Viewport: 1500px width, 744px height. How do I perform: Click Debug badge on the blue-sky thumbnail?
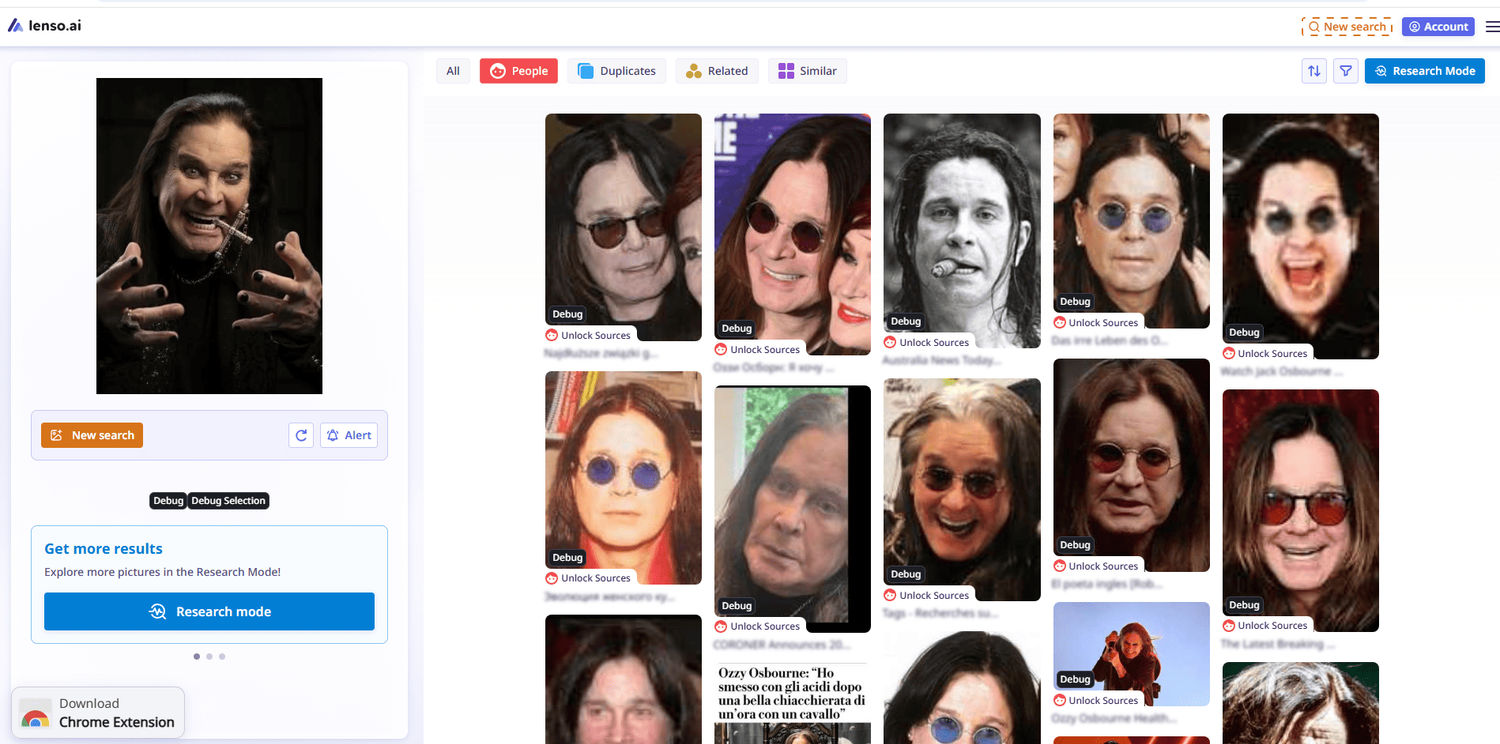point(1075,680)
